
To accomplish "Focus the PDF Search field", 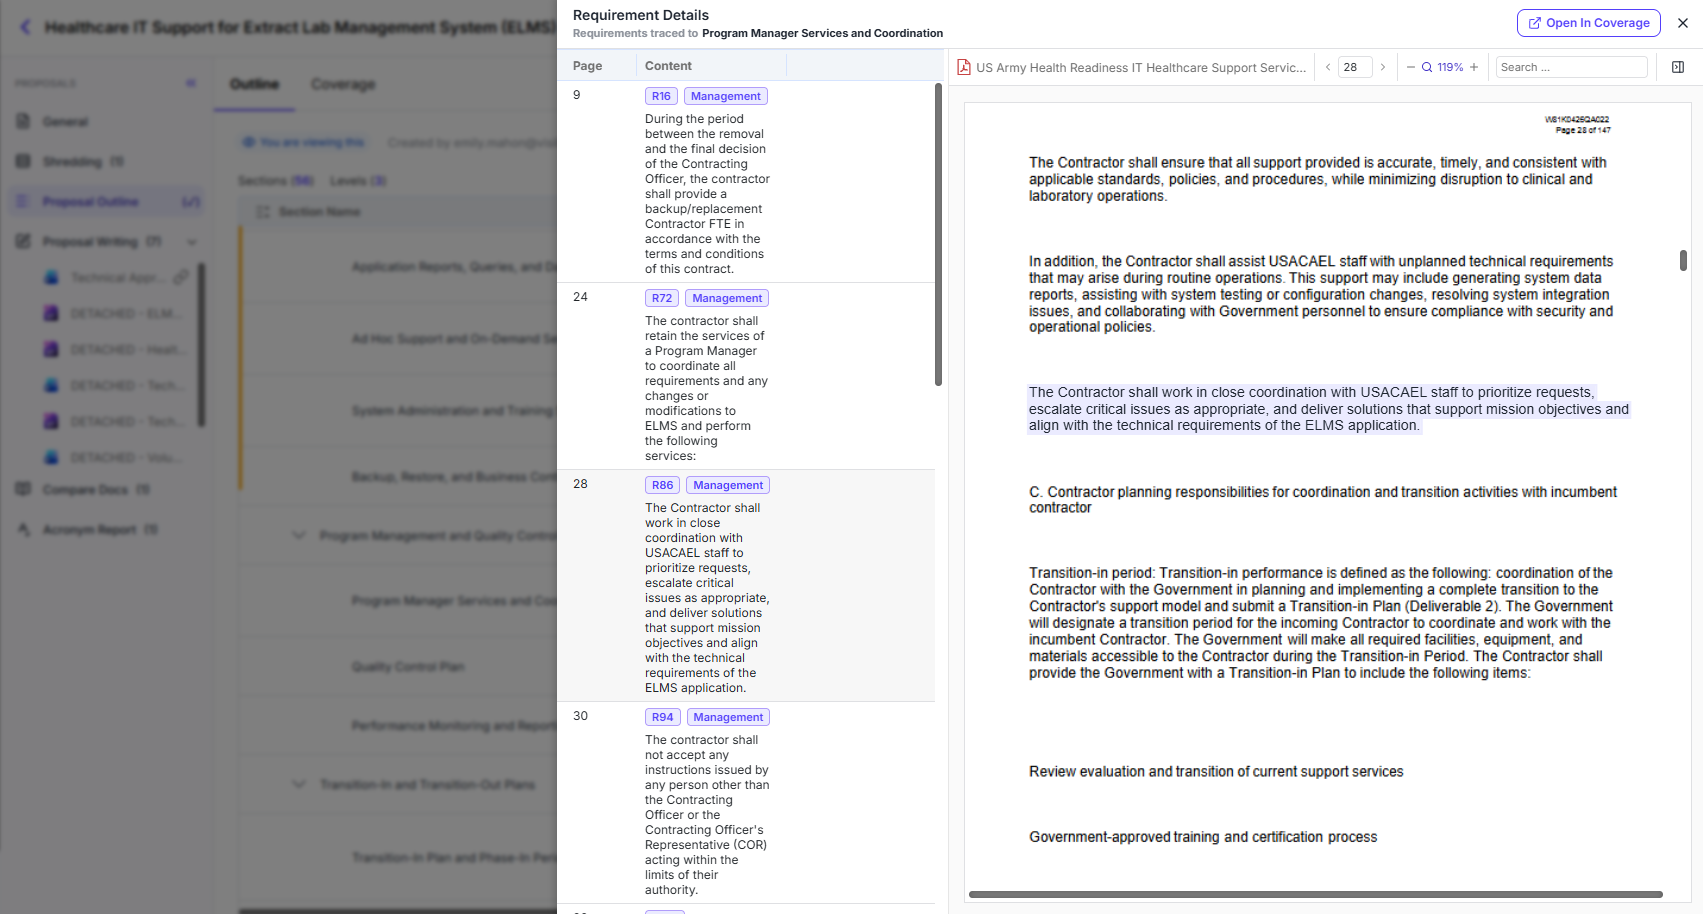I will [1571, 67].
